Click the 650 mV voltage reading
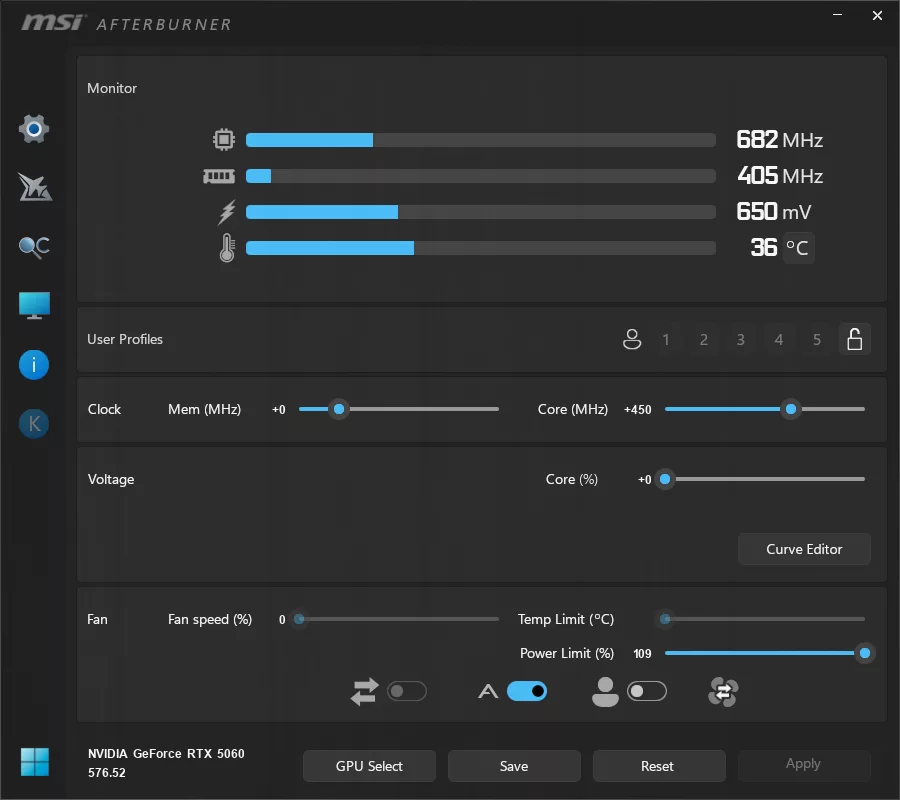The image size is (900, 800). 774,212
